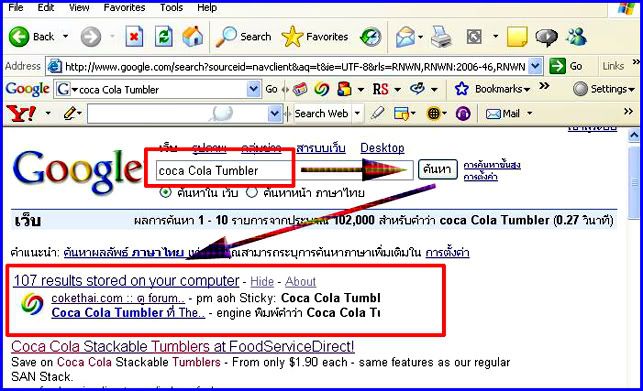This screenshot has width=643, height=391.
Task: Click the Google logo on the Google toolbar
Action: (27, 89)
